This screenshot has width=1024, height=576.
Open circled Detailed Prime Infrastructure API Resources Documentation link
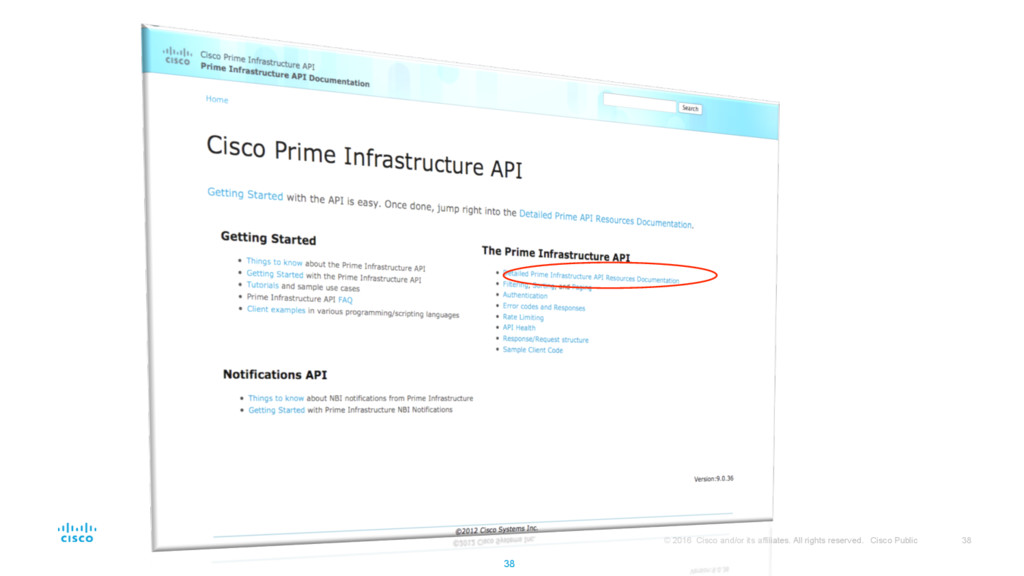tap(592, 277)
